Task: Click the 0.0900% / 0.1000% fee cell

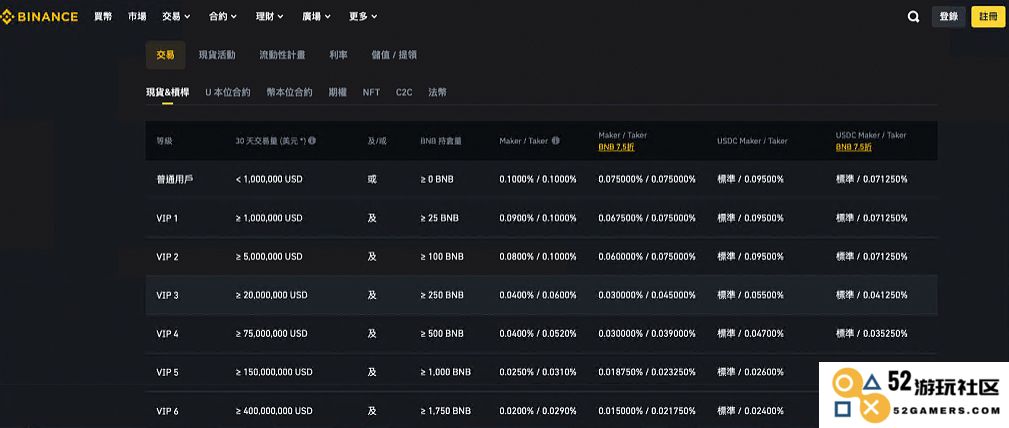Action: (538, 218)
